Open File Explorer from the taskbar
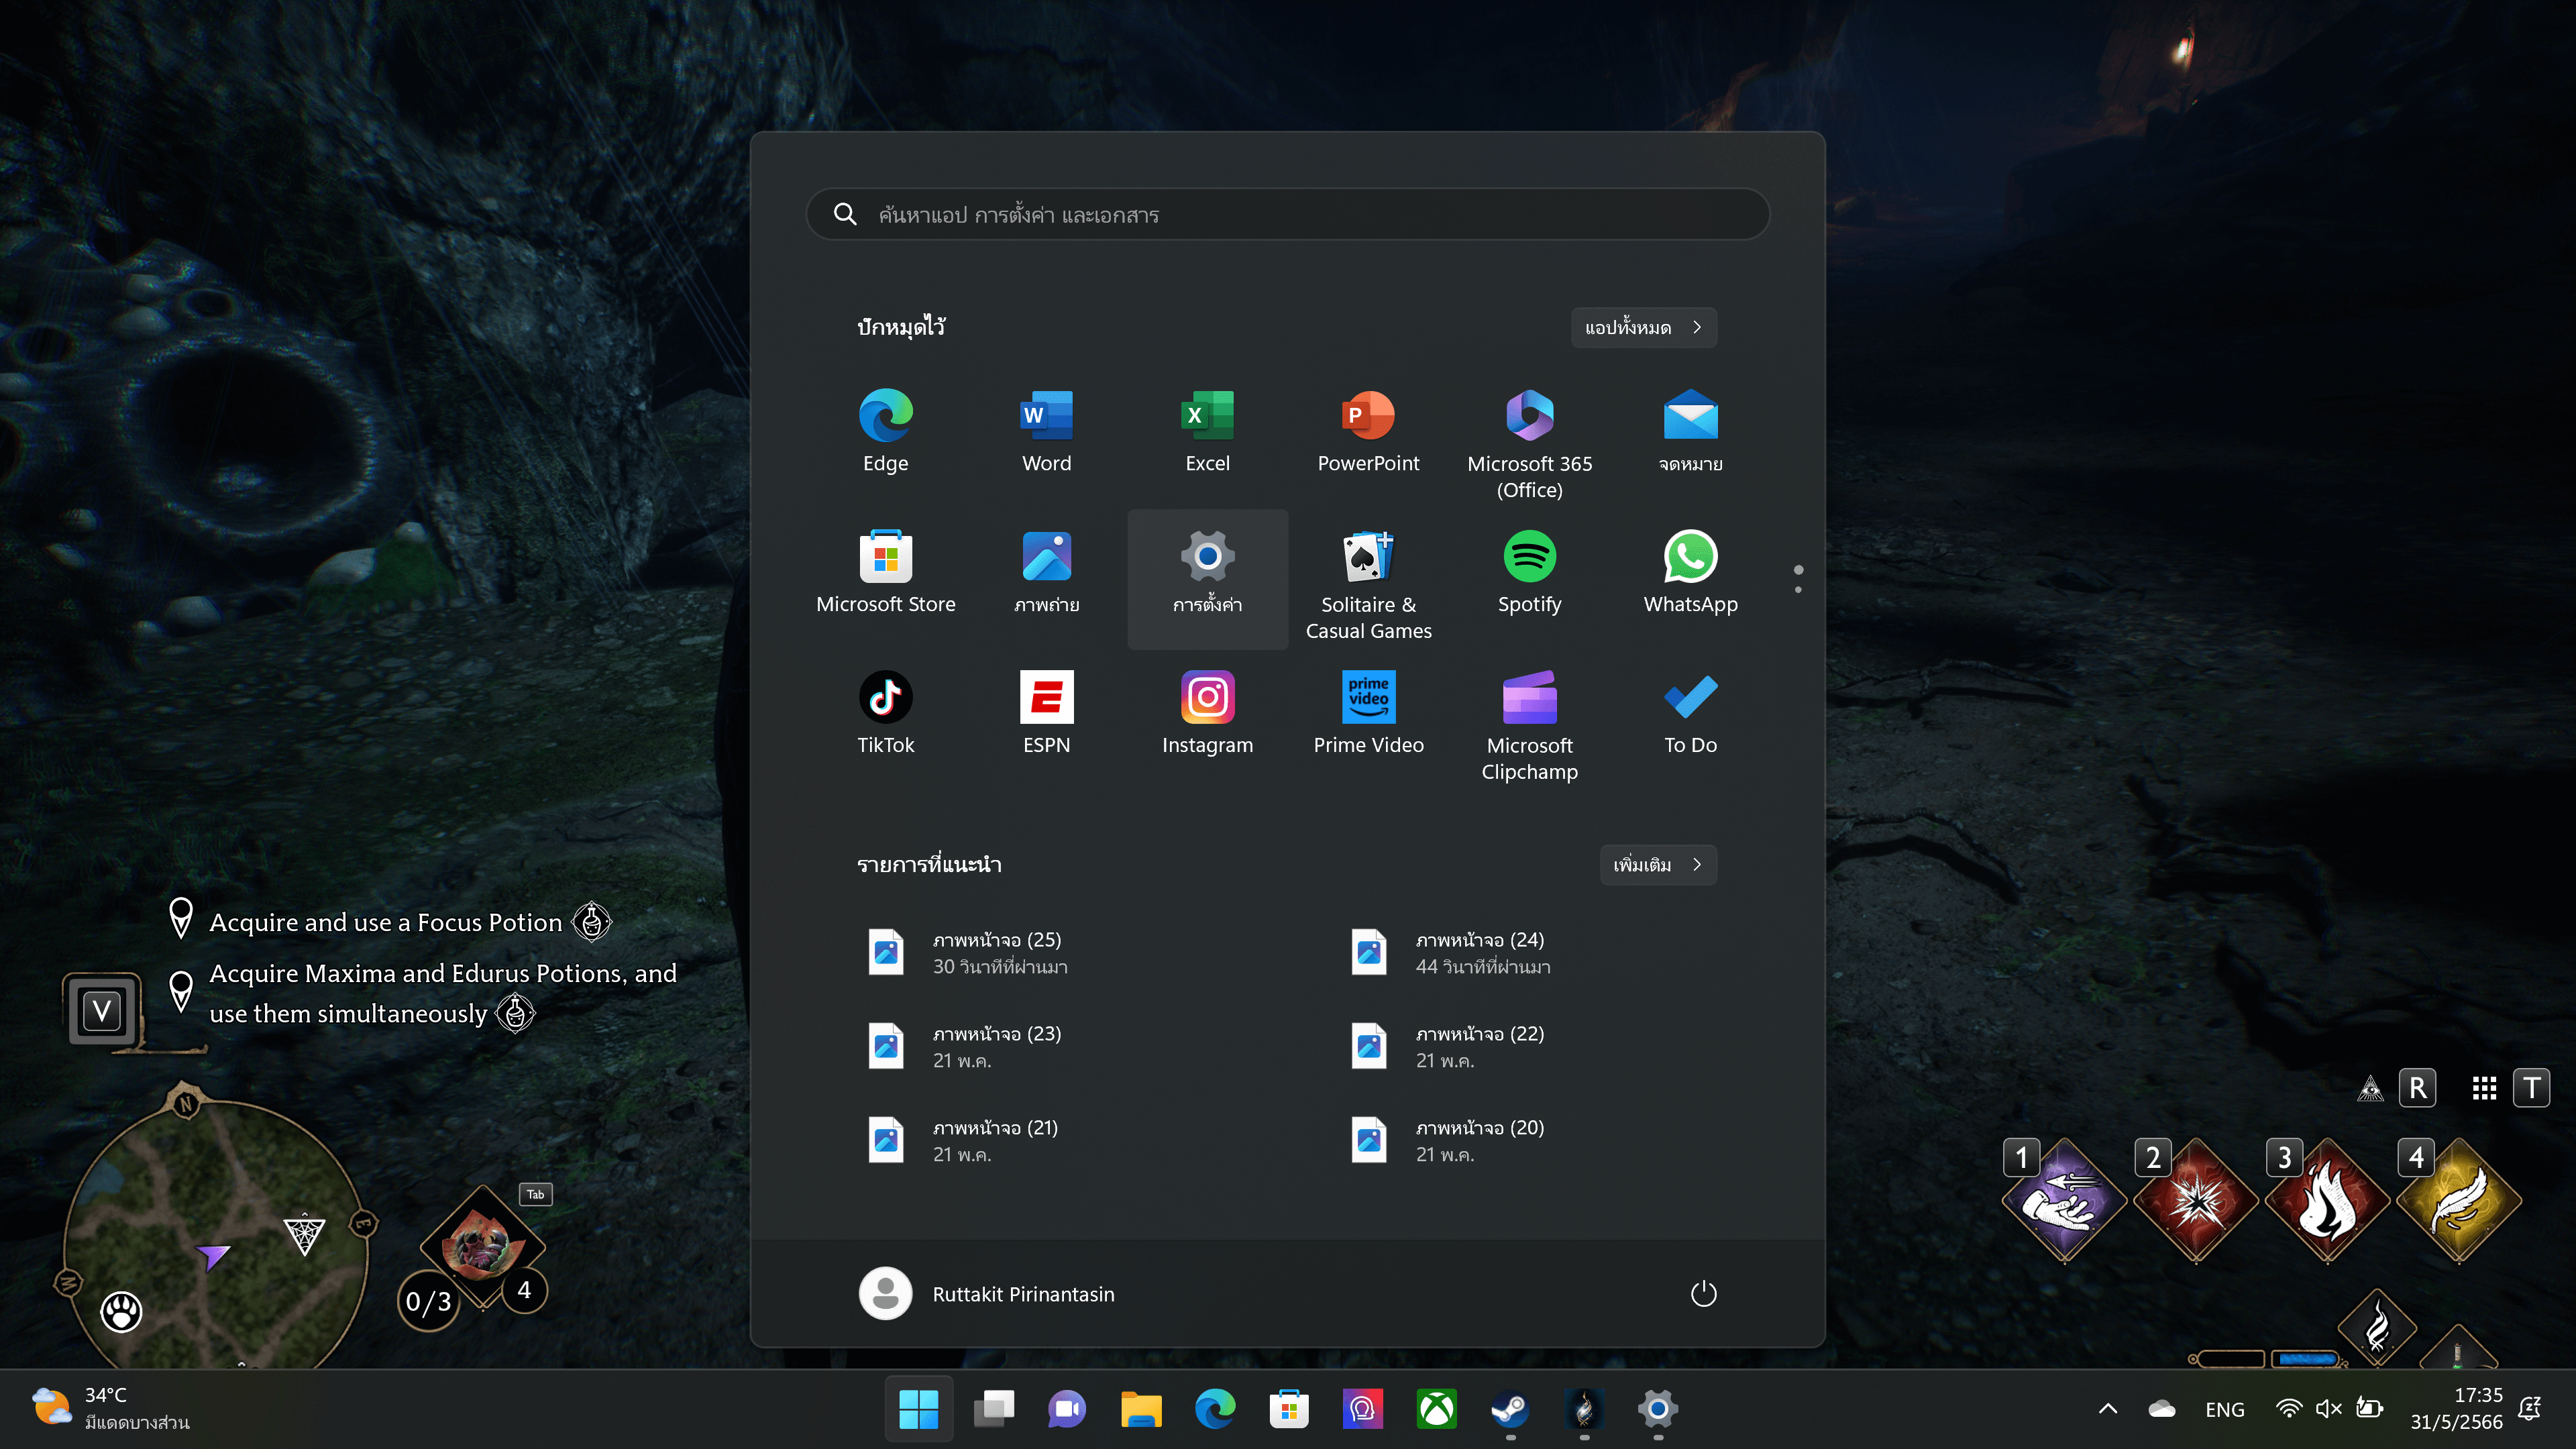2576x1449 pixels. [x=1141, y=1409]
